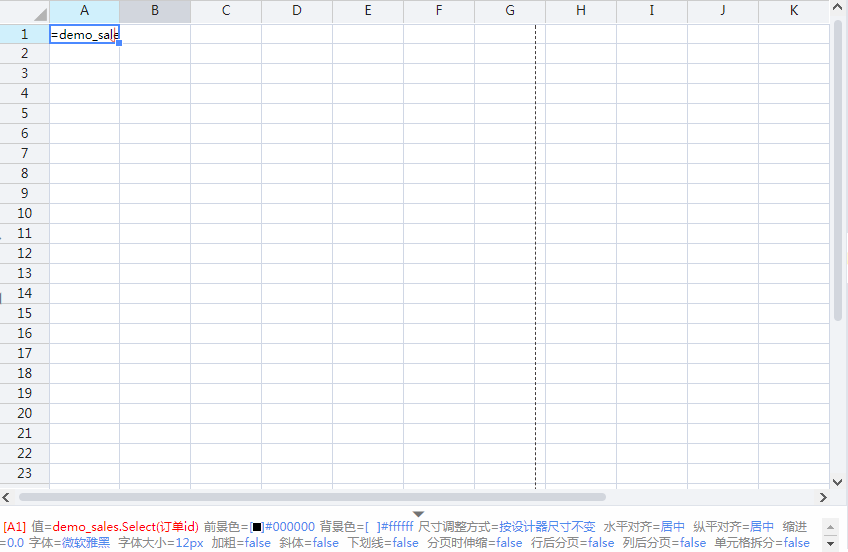Click the white background color swatch
848x552 pixels.
click(x=371, y=527)
